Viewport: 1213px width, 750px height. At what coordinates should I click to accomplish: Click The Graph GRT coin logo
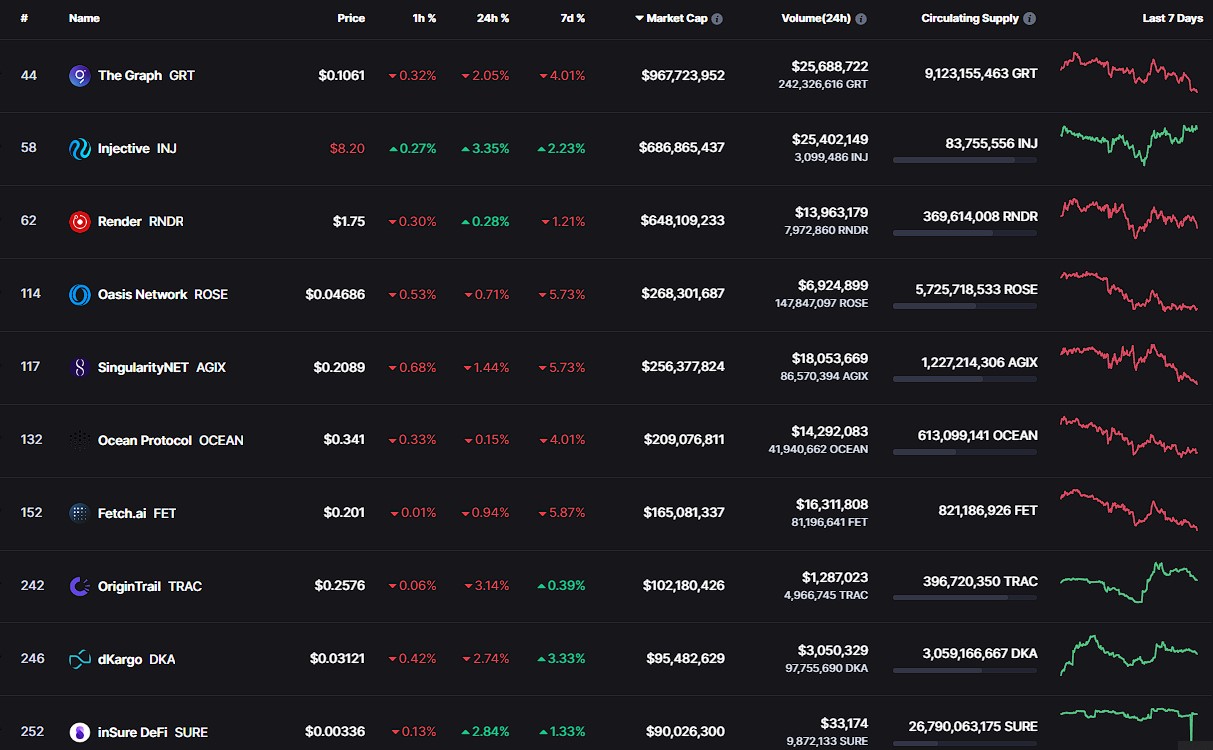click(80, 75)
